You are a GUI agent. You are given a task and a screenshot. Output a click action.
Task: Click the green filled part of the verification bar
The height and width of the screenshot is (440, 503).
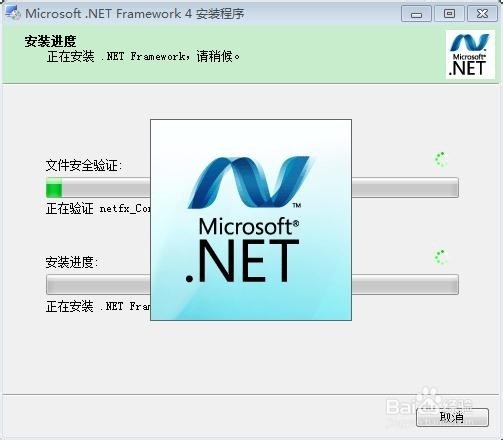click(54, 188)
